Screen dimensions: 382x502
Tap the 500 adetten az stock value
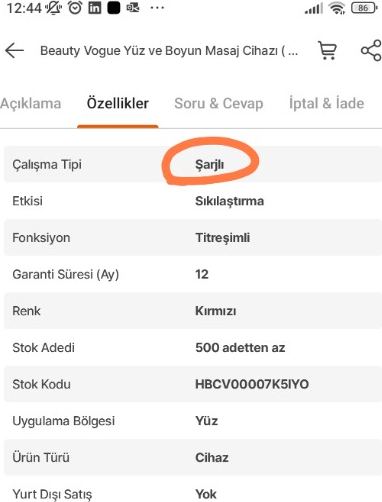pos(240,348)
